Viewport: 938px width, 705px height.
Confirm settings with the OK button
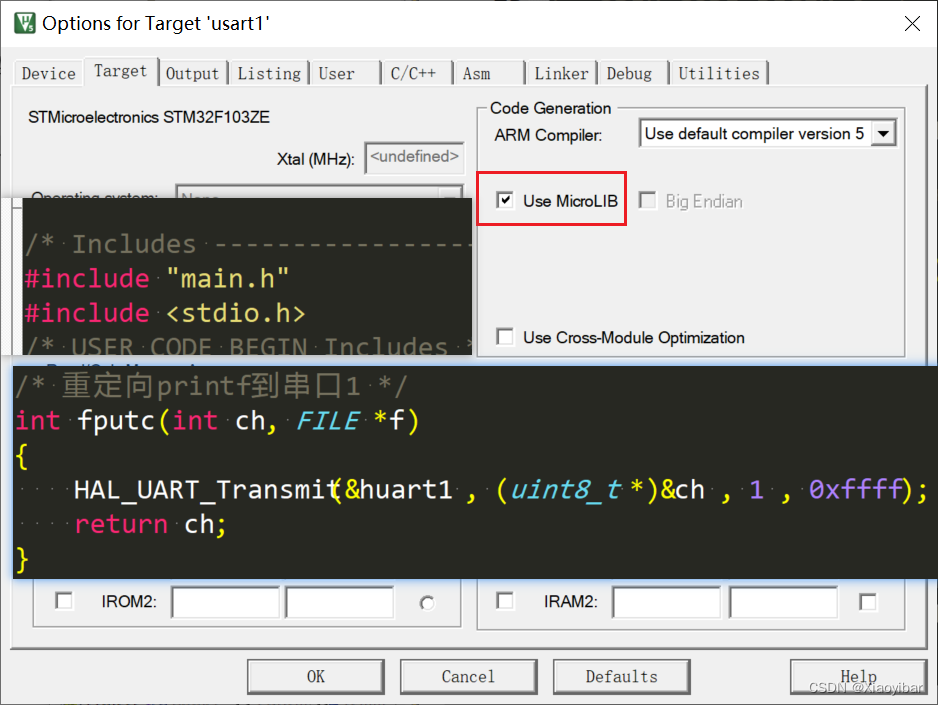[316, 677]
